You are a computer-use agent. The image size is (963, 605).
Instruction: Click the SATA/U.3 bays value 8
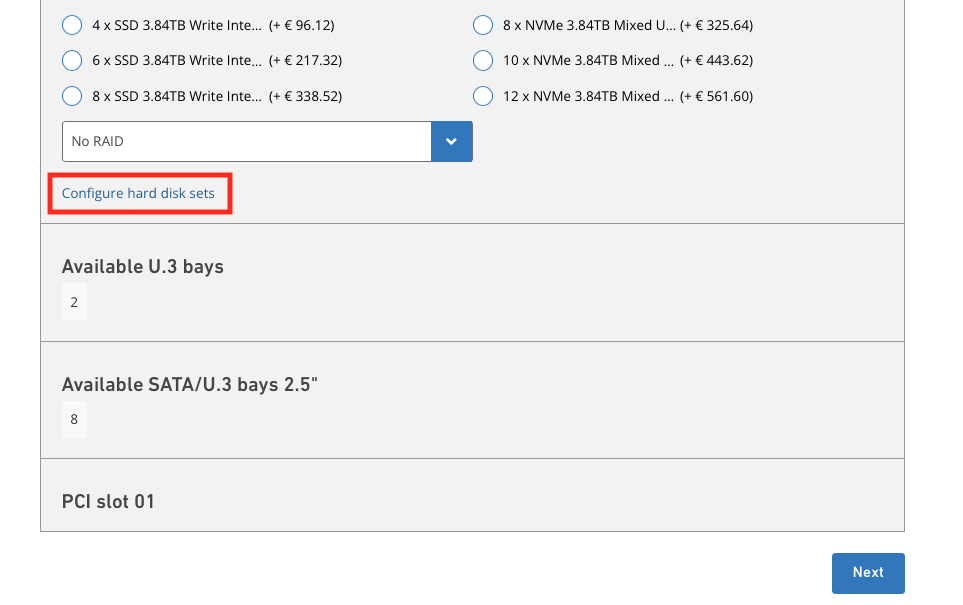[74, 420]
